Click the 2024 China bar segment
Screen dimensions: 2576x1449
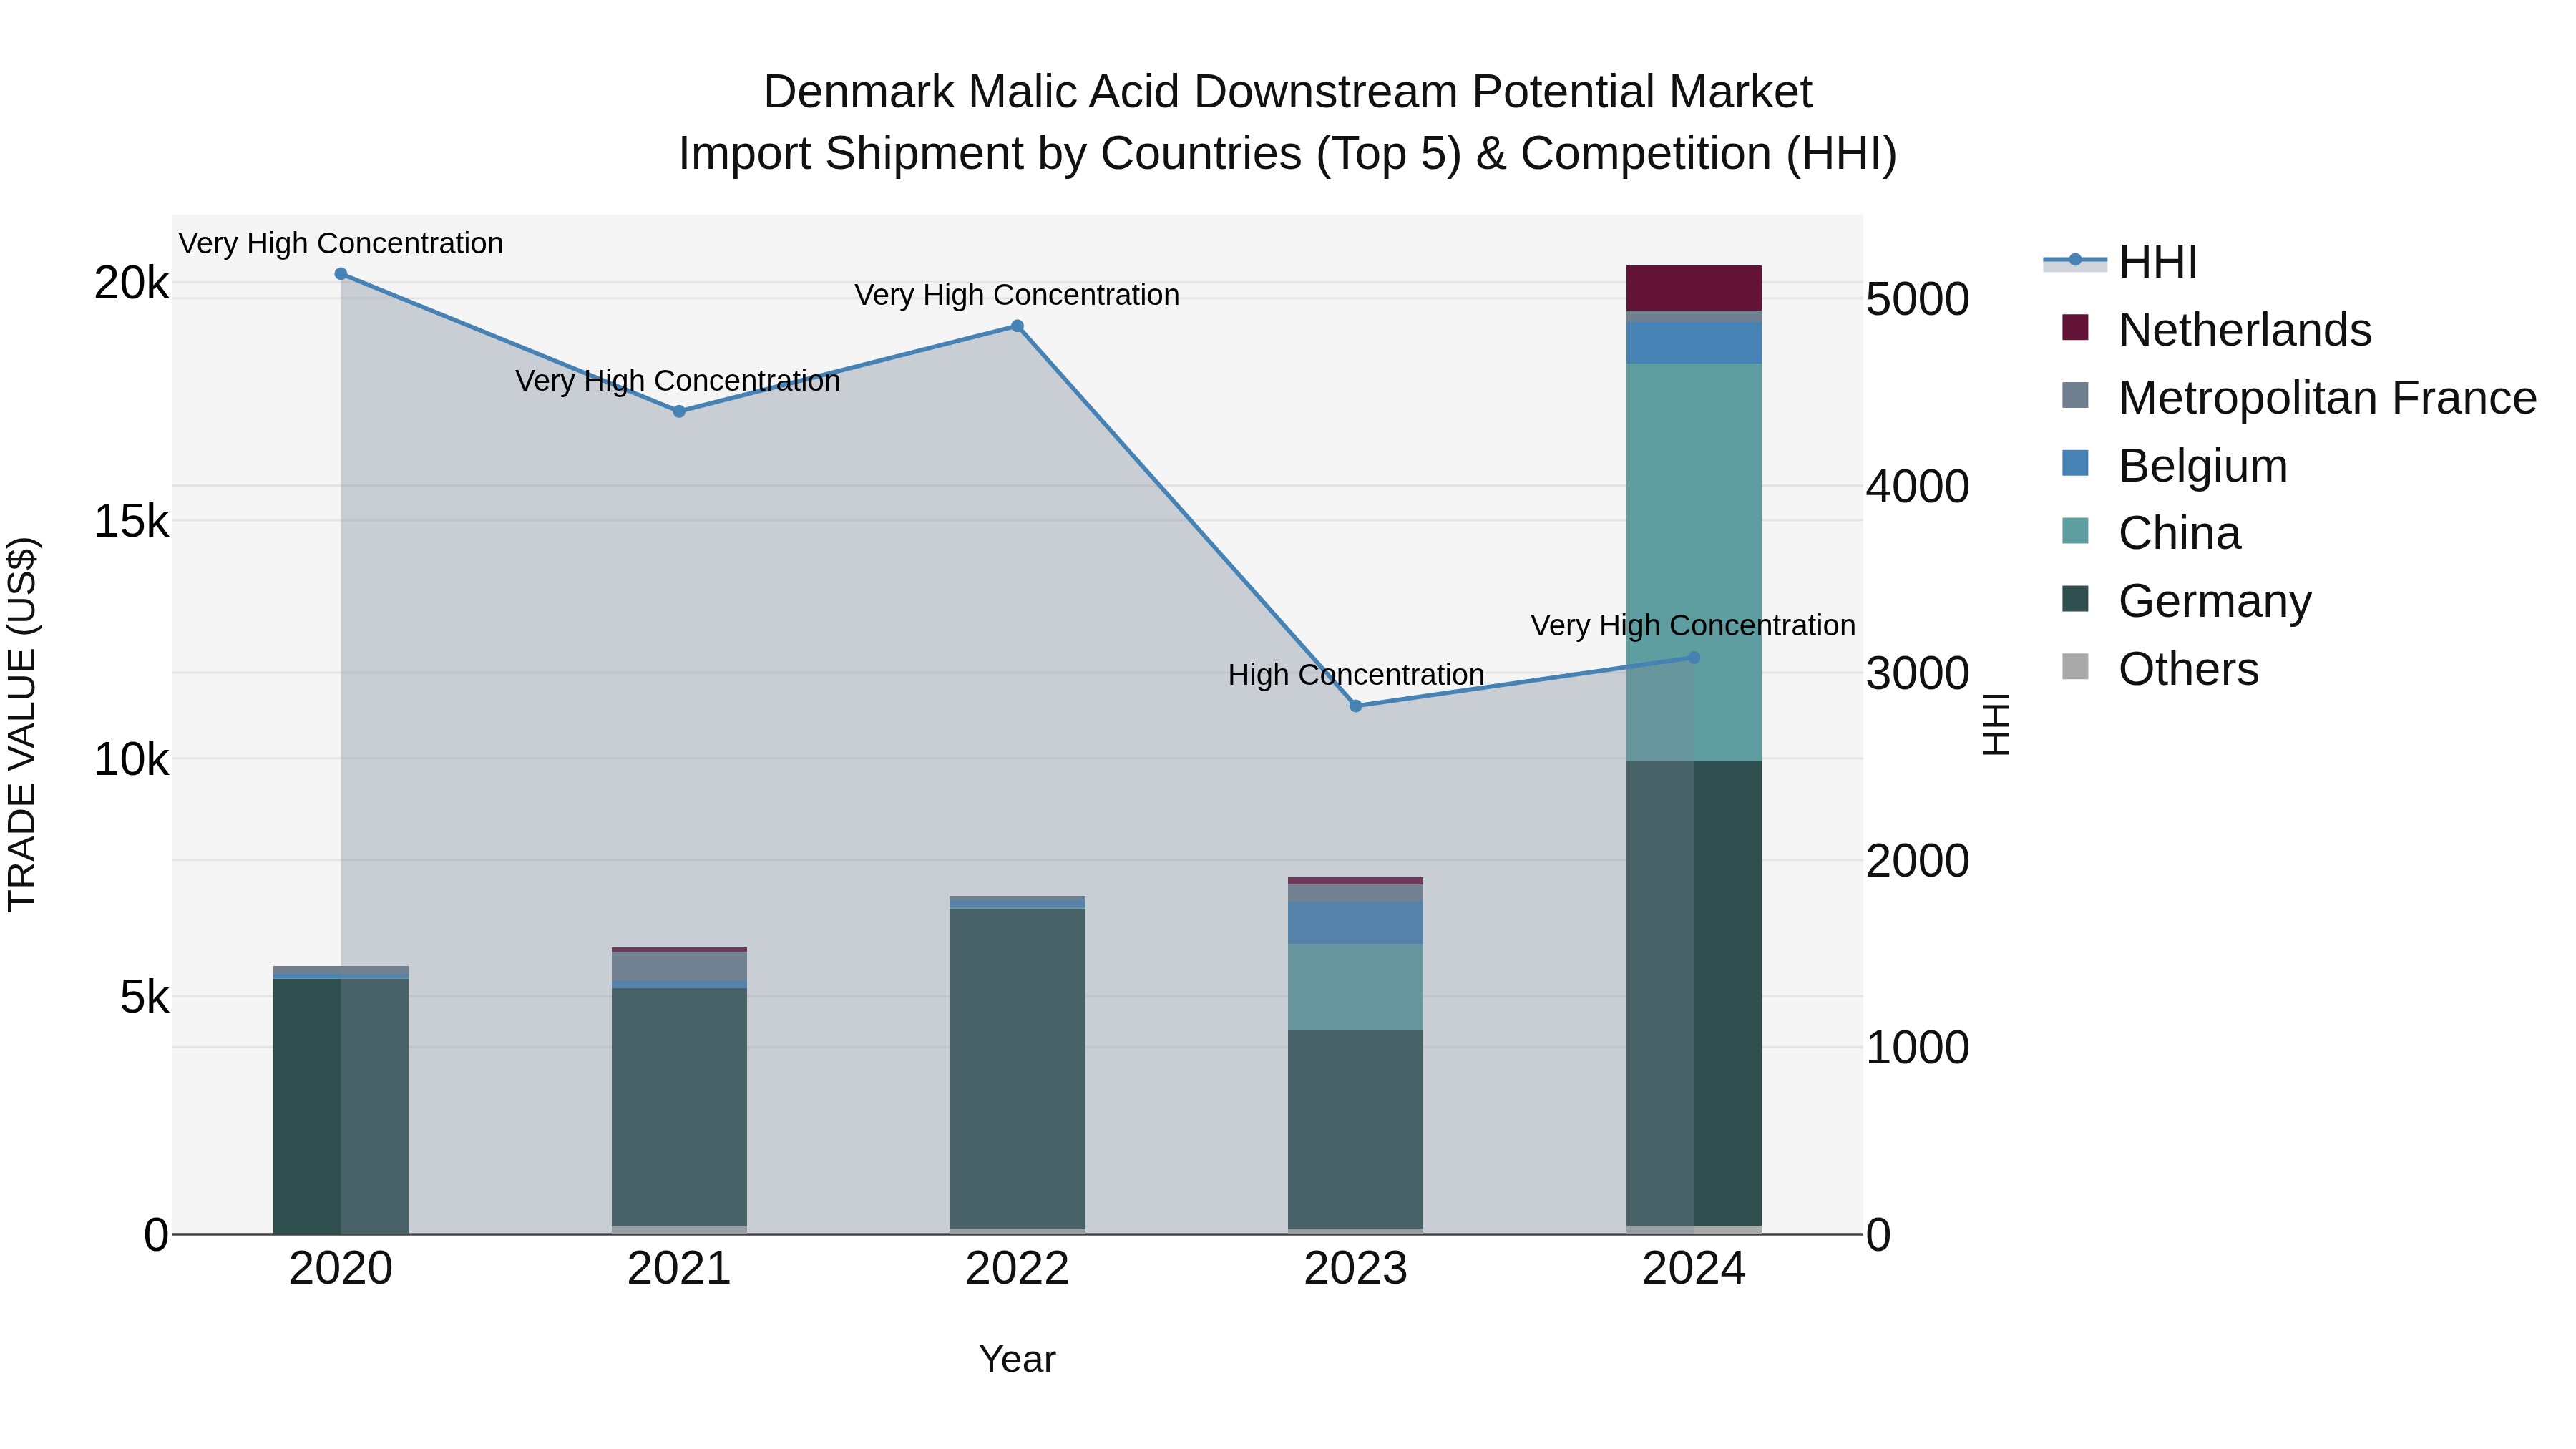click(x=1694, y=562)
